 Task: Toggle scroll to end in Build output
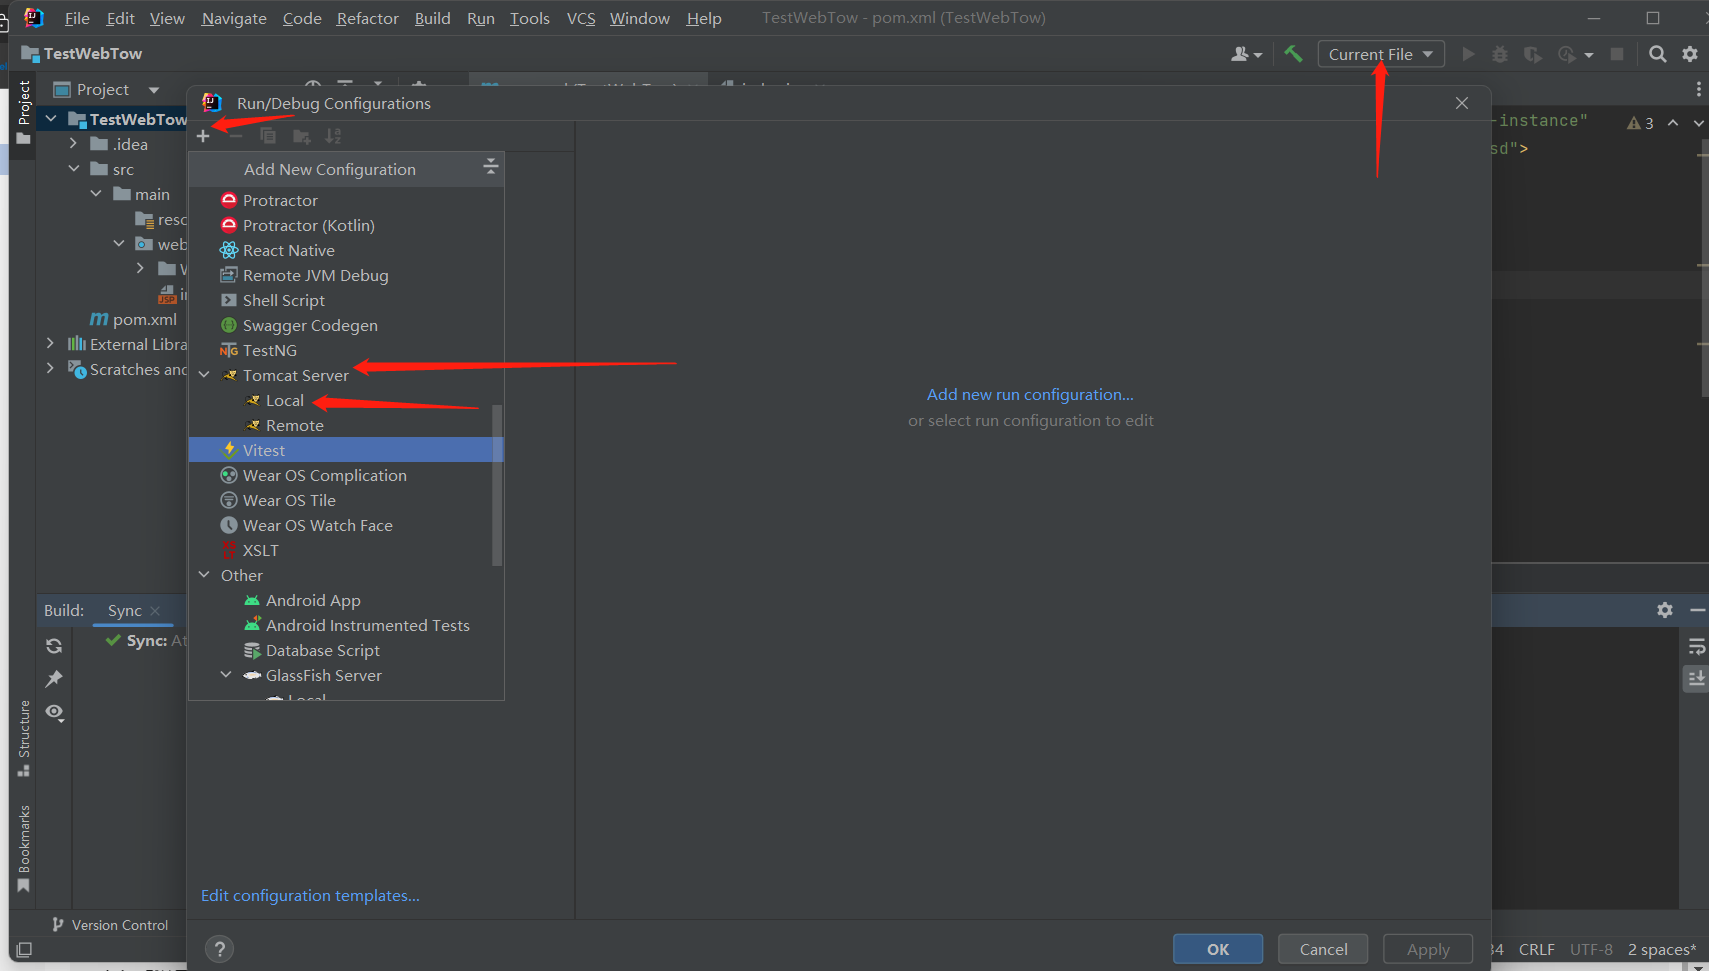pos(1696,679)
